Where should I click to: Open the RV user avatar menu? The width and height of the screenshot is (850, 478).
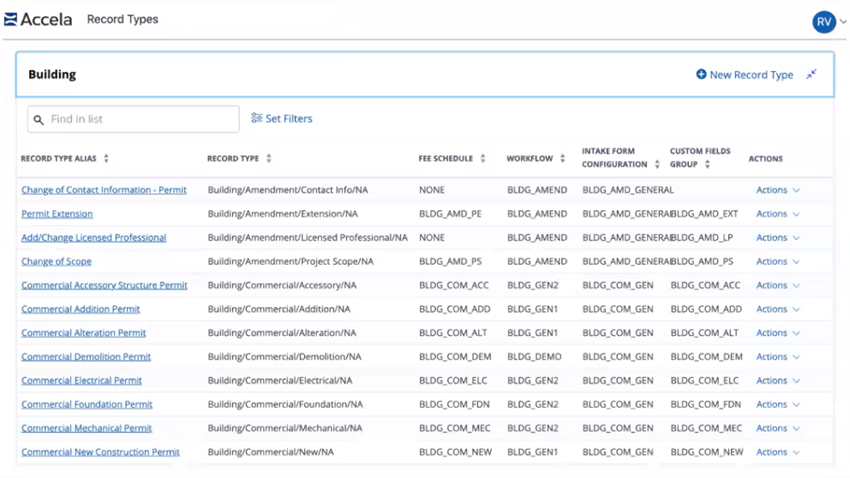[x=823, y=21]
